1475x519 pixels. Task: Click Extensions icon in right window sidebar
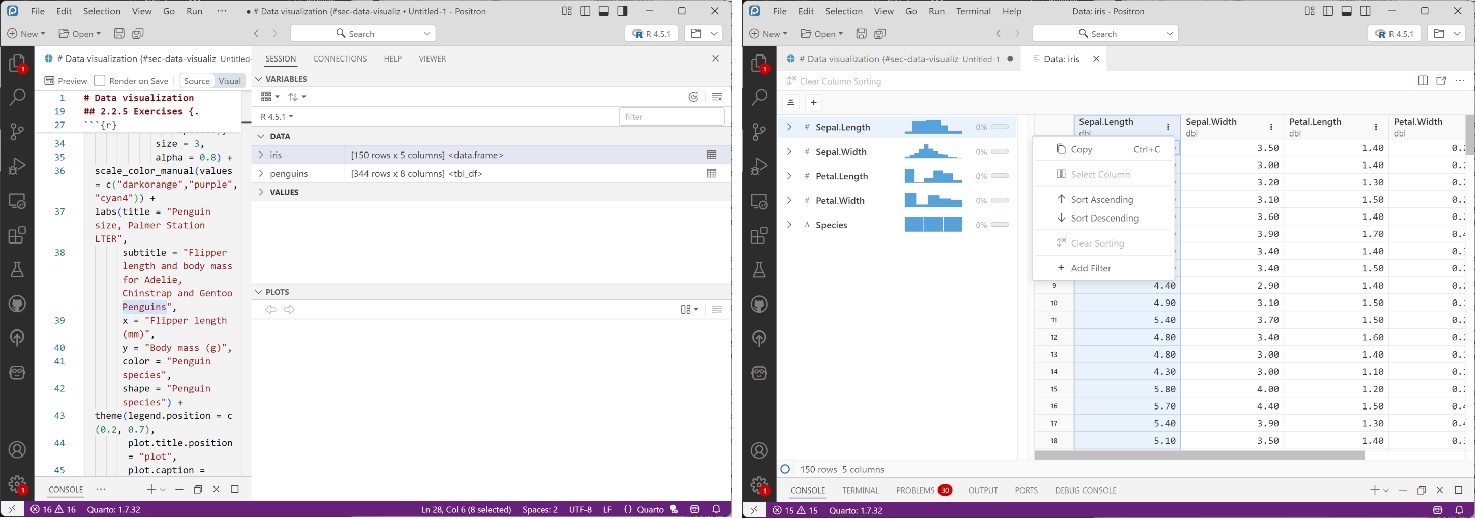[x=759, y=236]
